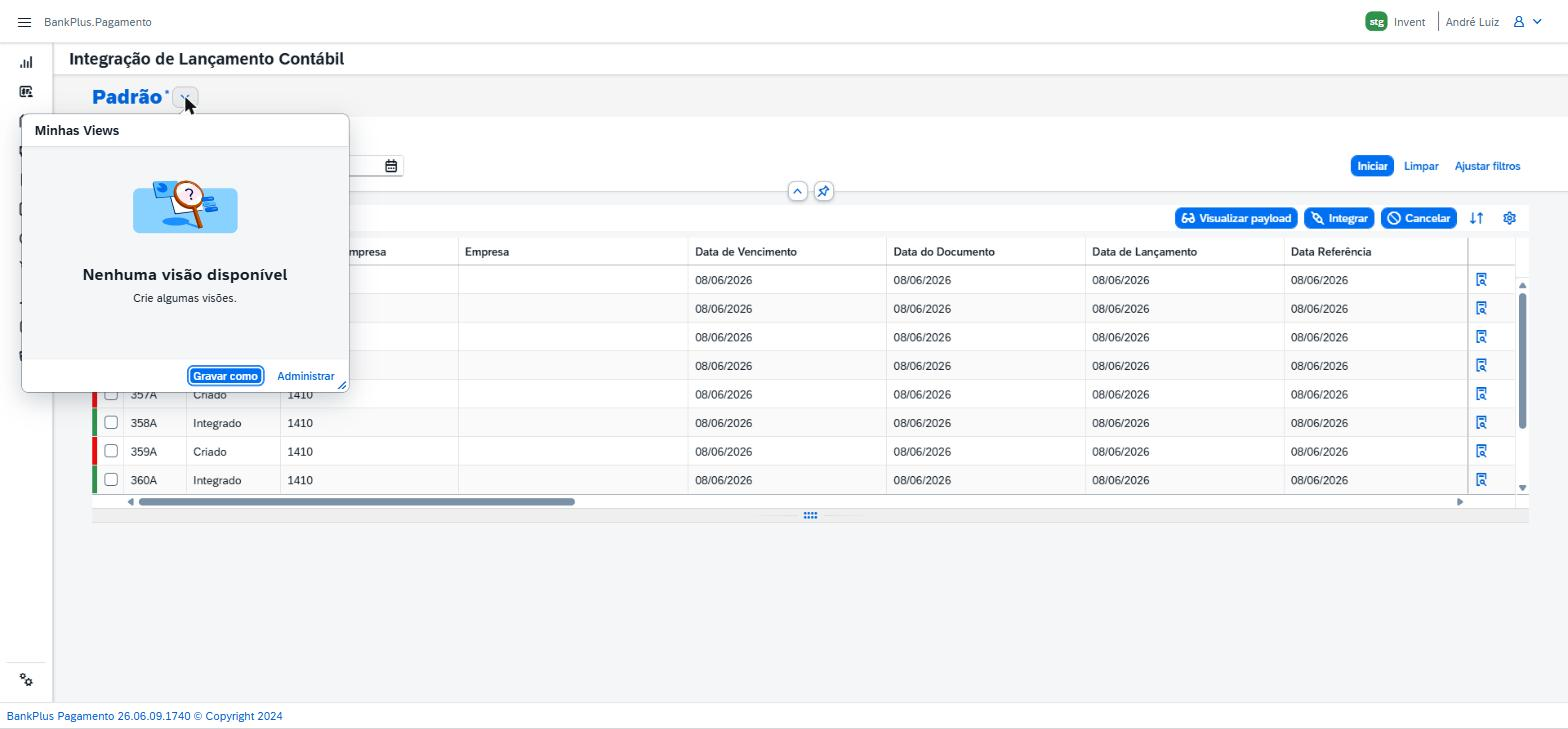Screen dimensions: 1568x729
Task: Click the Gravar como button
Action: (225, 376)
